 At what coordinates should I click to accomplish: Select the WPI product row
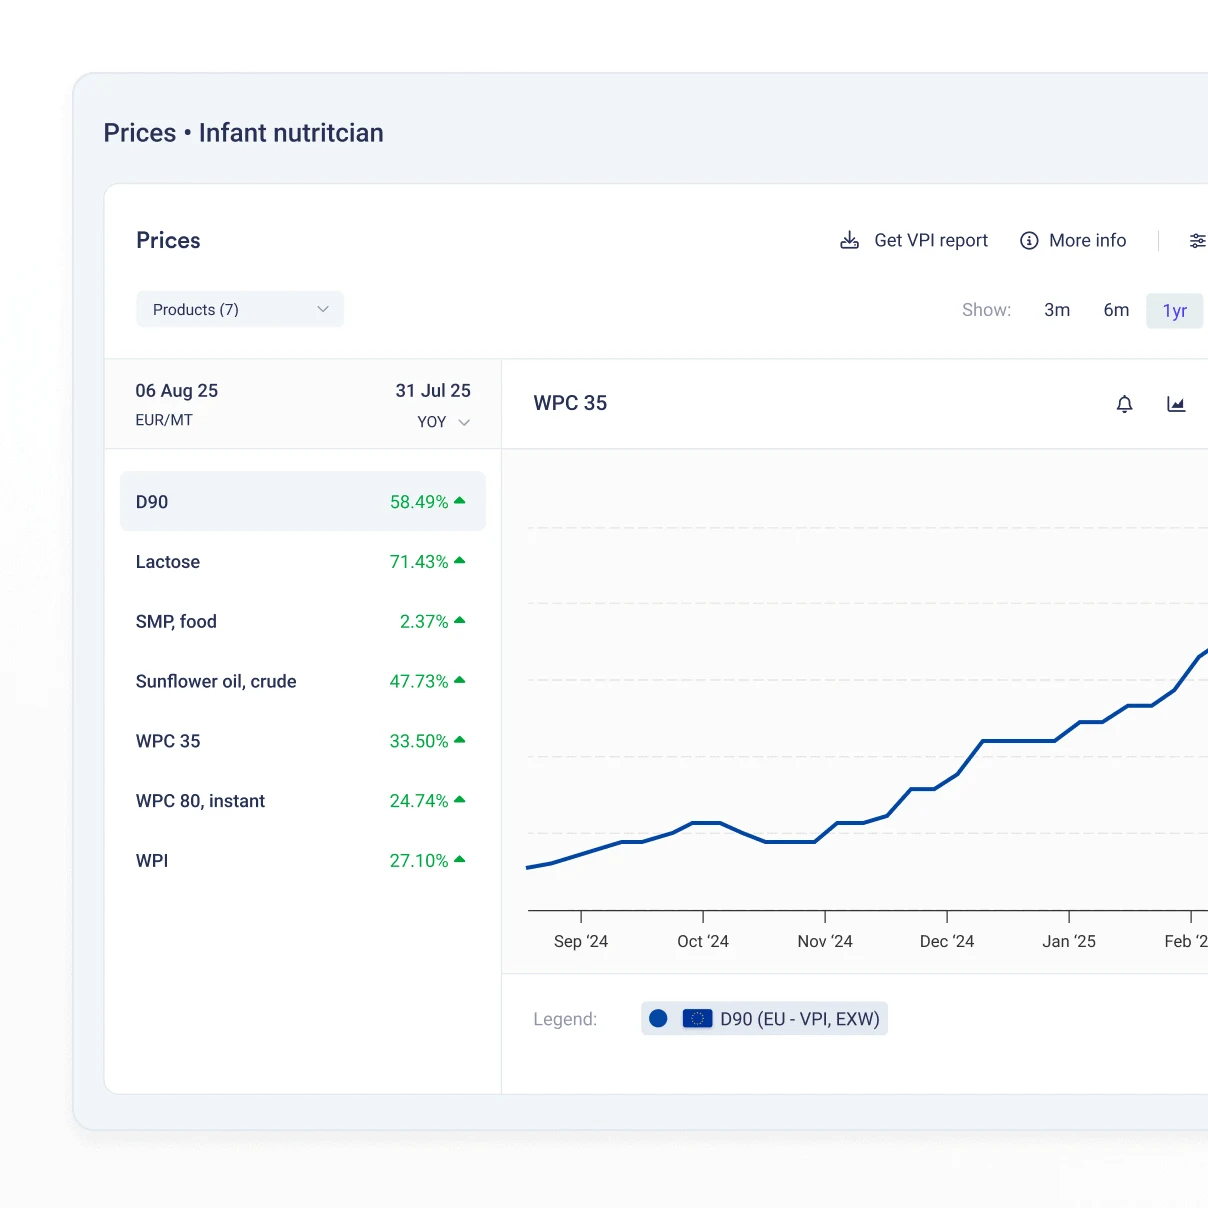click(303, 861)
